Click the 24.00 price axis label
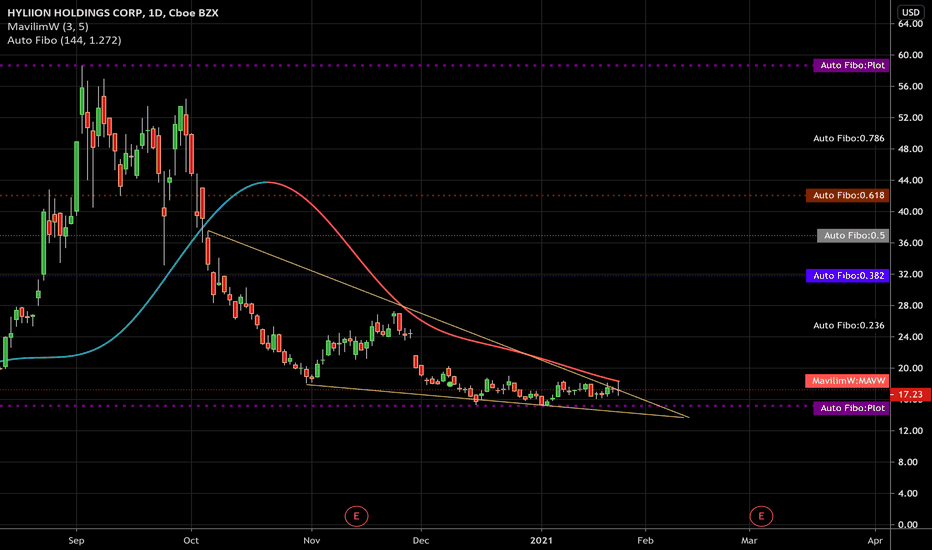This screenshot has height=550, width=932. click(911, 337)
